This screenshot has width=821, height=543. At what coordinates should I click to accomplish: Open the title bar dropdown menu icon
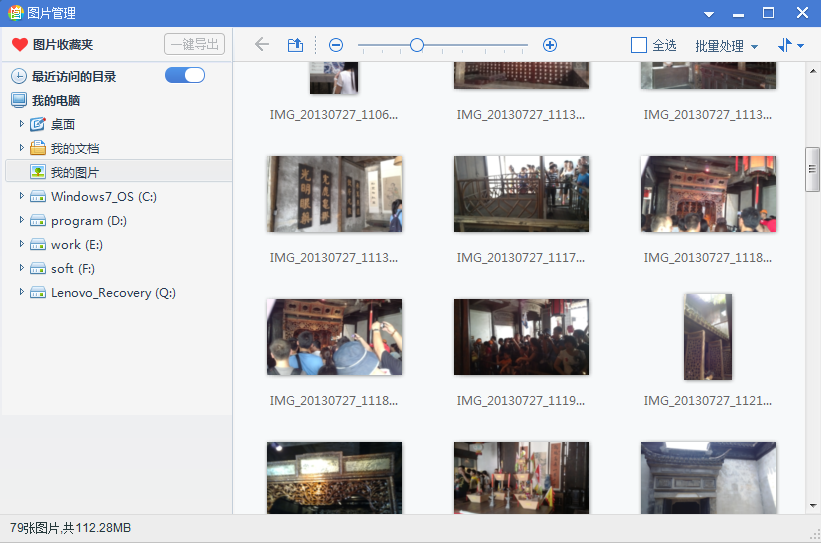(709, 14)
